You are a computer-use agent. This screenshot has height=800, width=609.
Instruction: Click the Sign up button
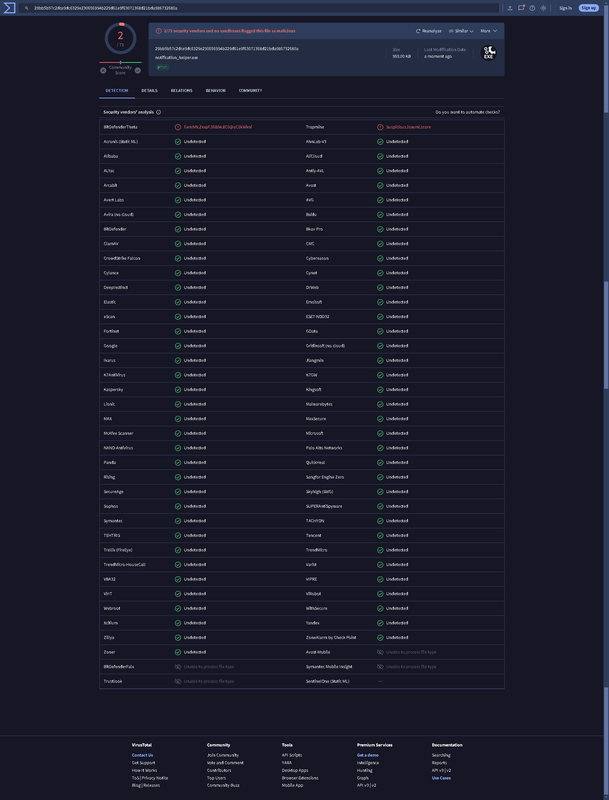click(x=589, y=8)
